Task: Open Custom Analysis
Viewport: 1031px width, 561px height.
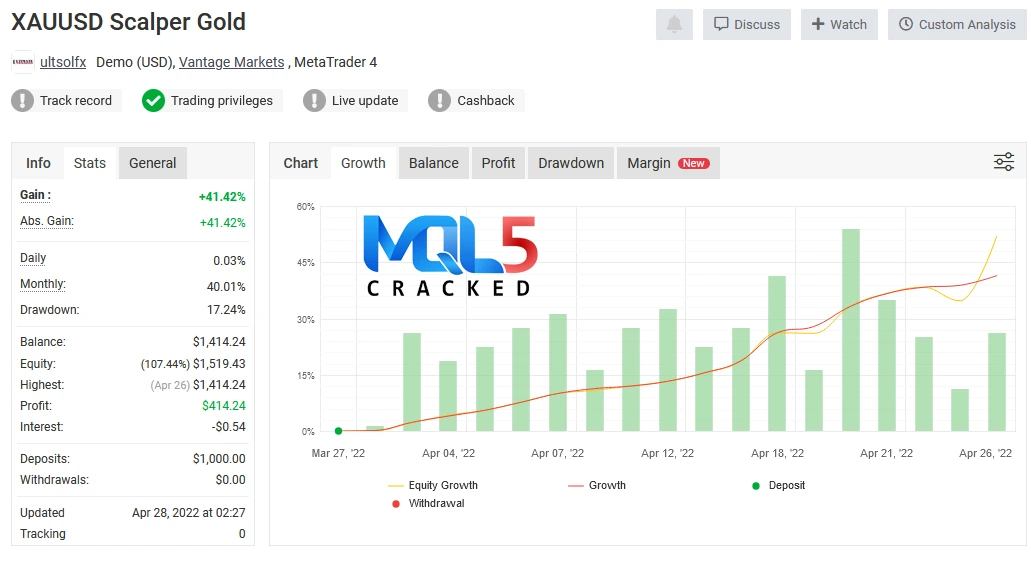Action: pos(957,24)
